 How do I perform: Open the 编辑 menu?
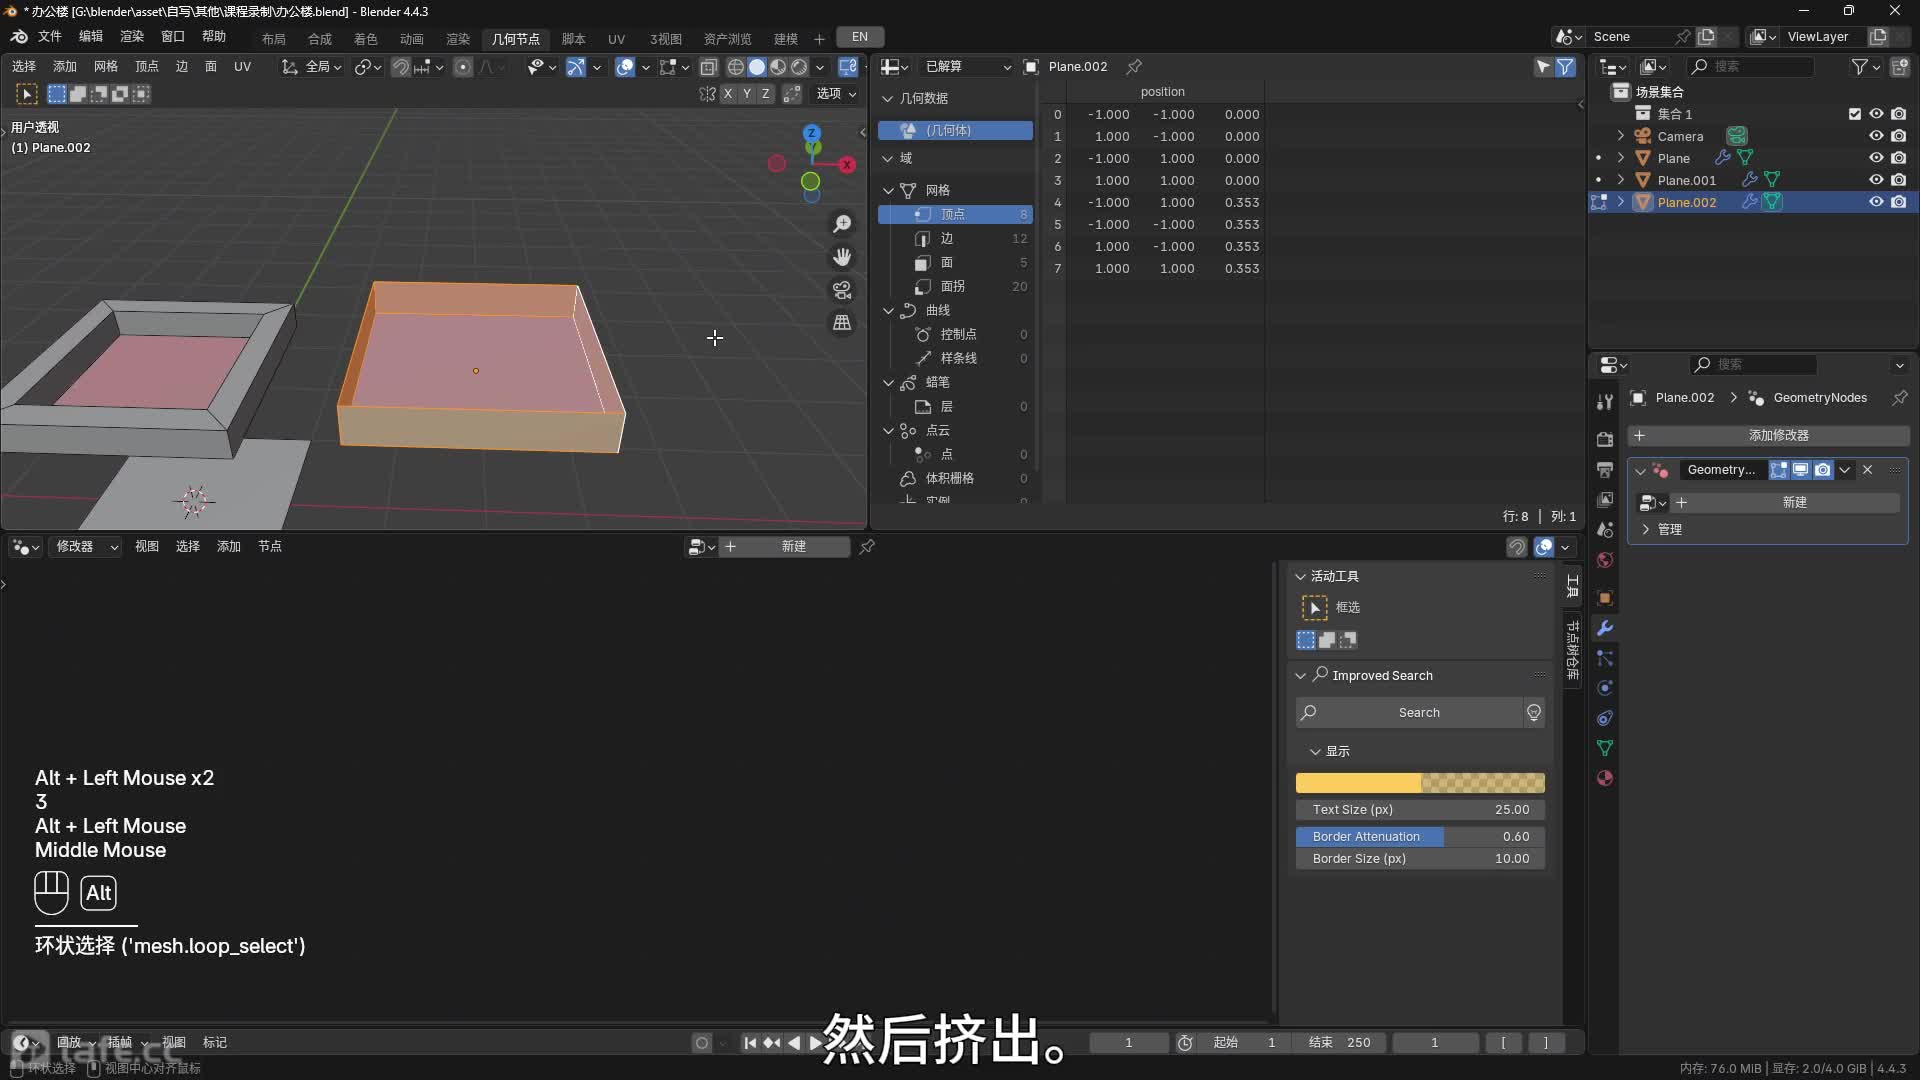pyautogui.click(x=91, y=37)
